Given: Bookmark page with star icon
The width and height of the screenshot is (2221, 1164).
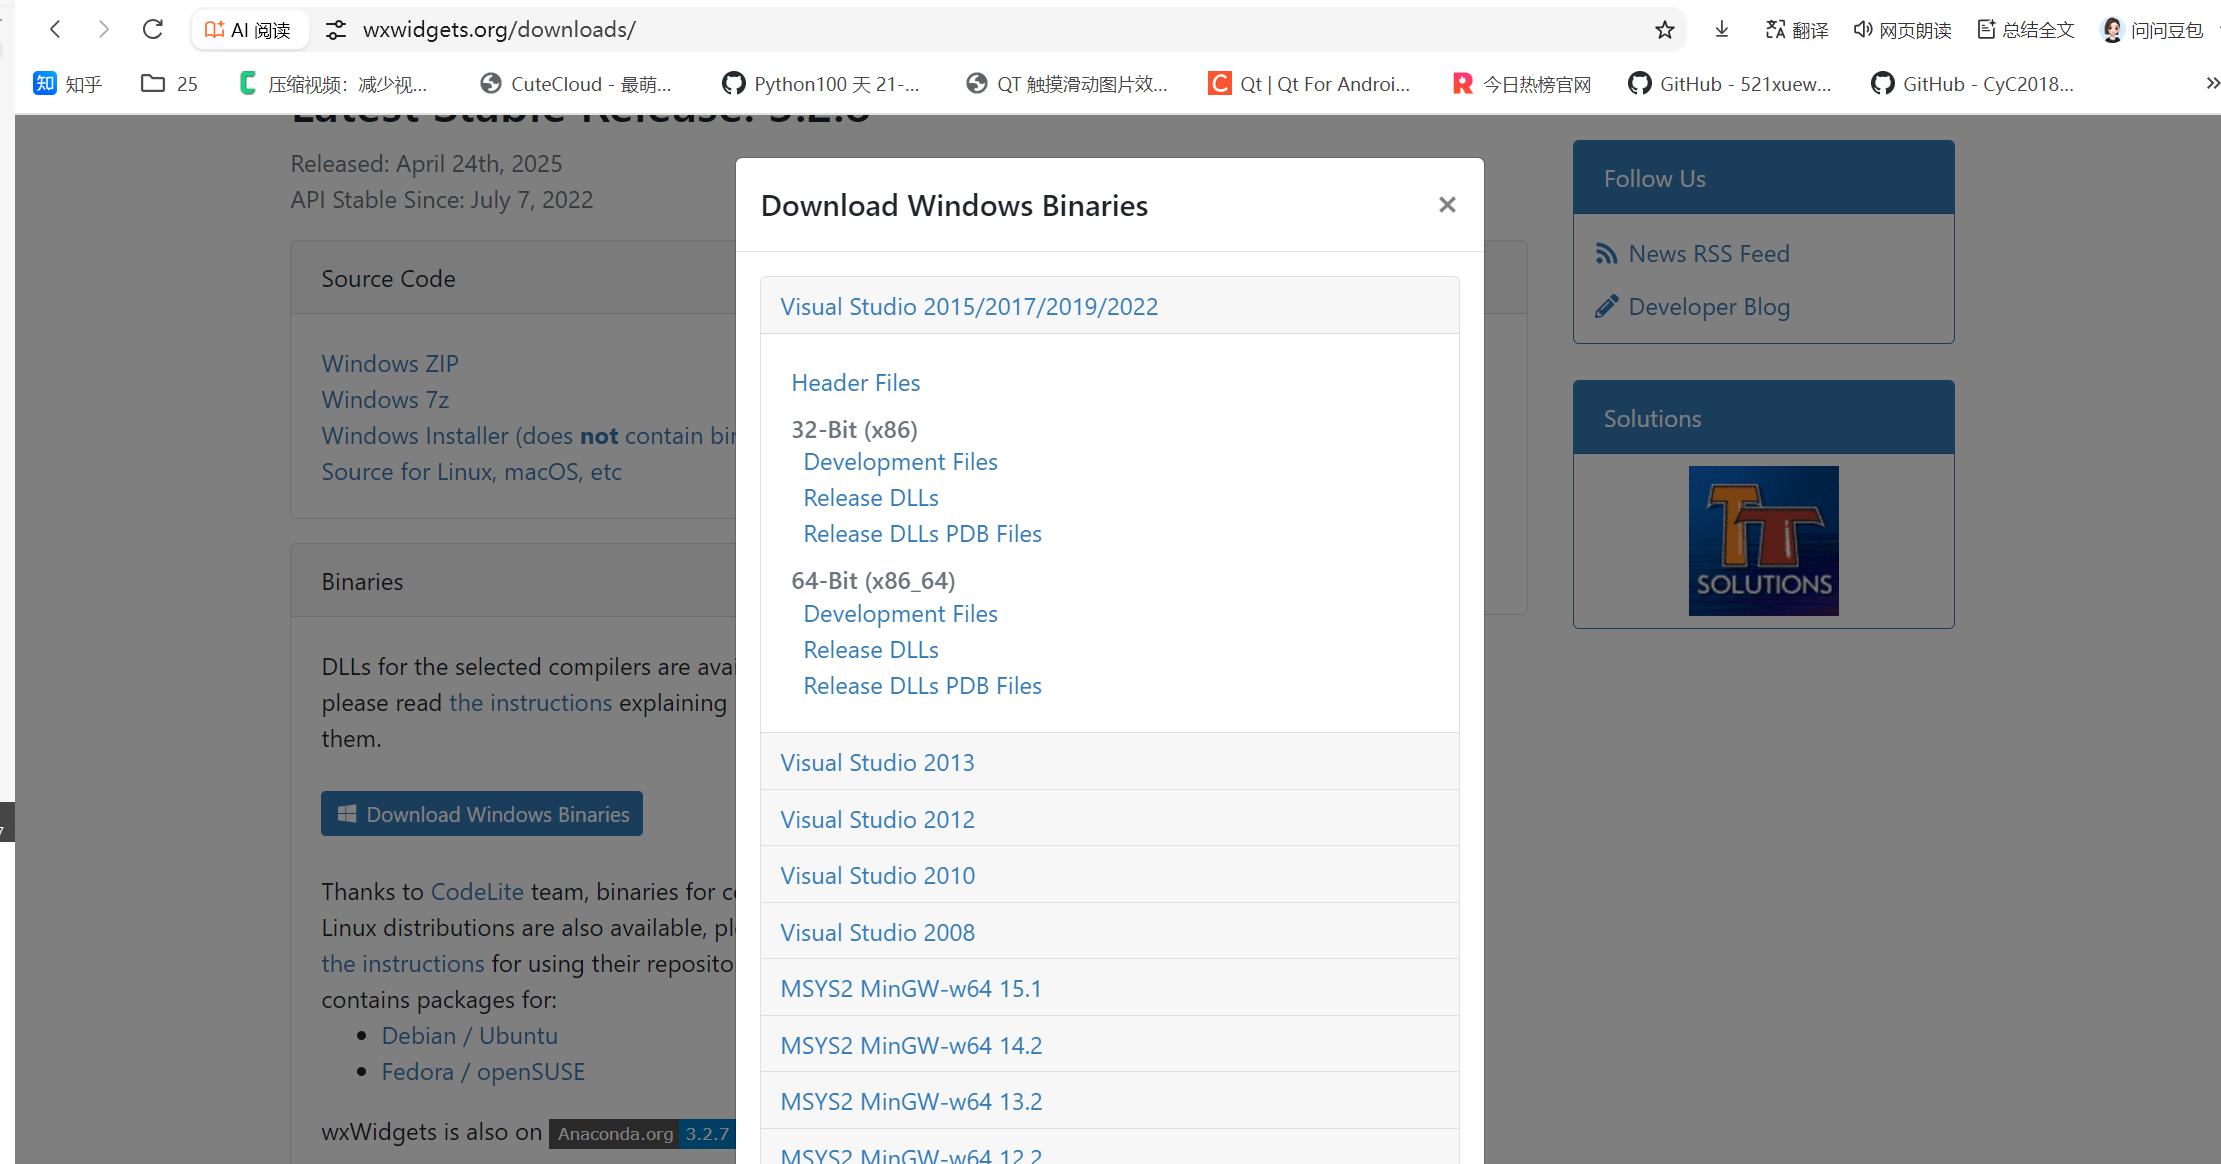Looking at the screenshot, I should 1664,30.
